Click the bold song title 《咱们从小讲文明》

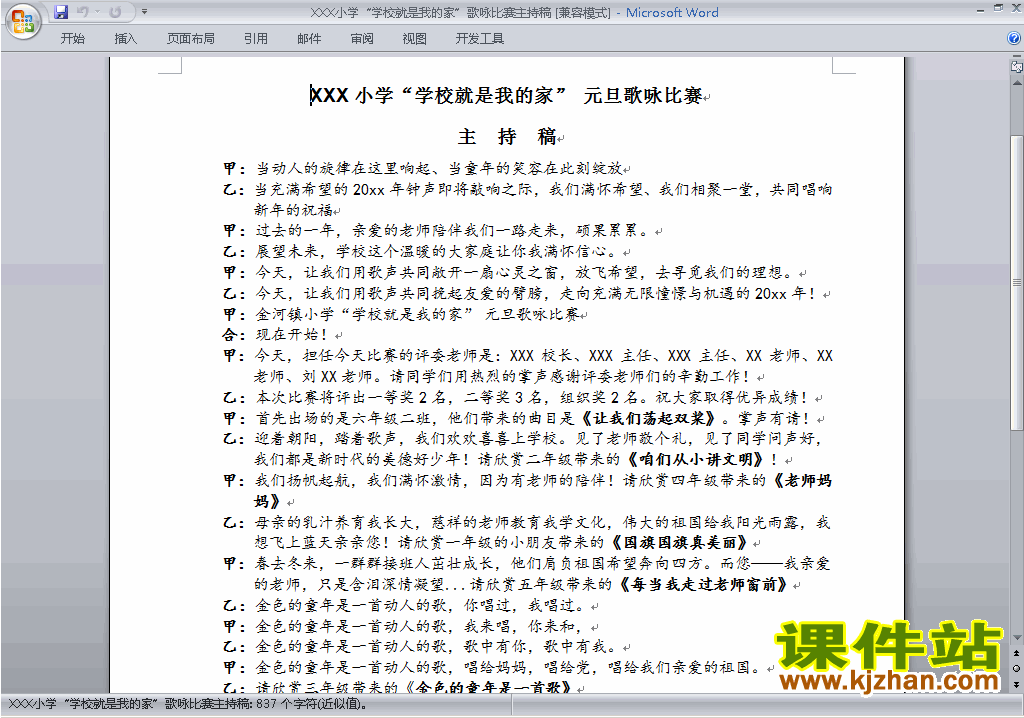tap(694, 459)
